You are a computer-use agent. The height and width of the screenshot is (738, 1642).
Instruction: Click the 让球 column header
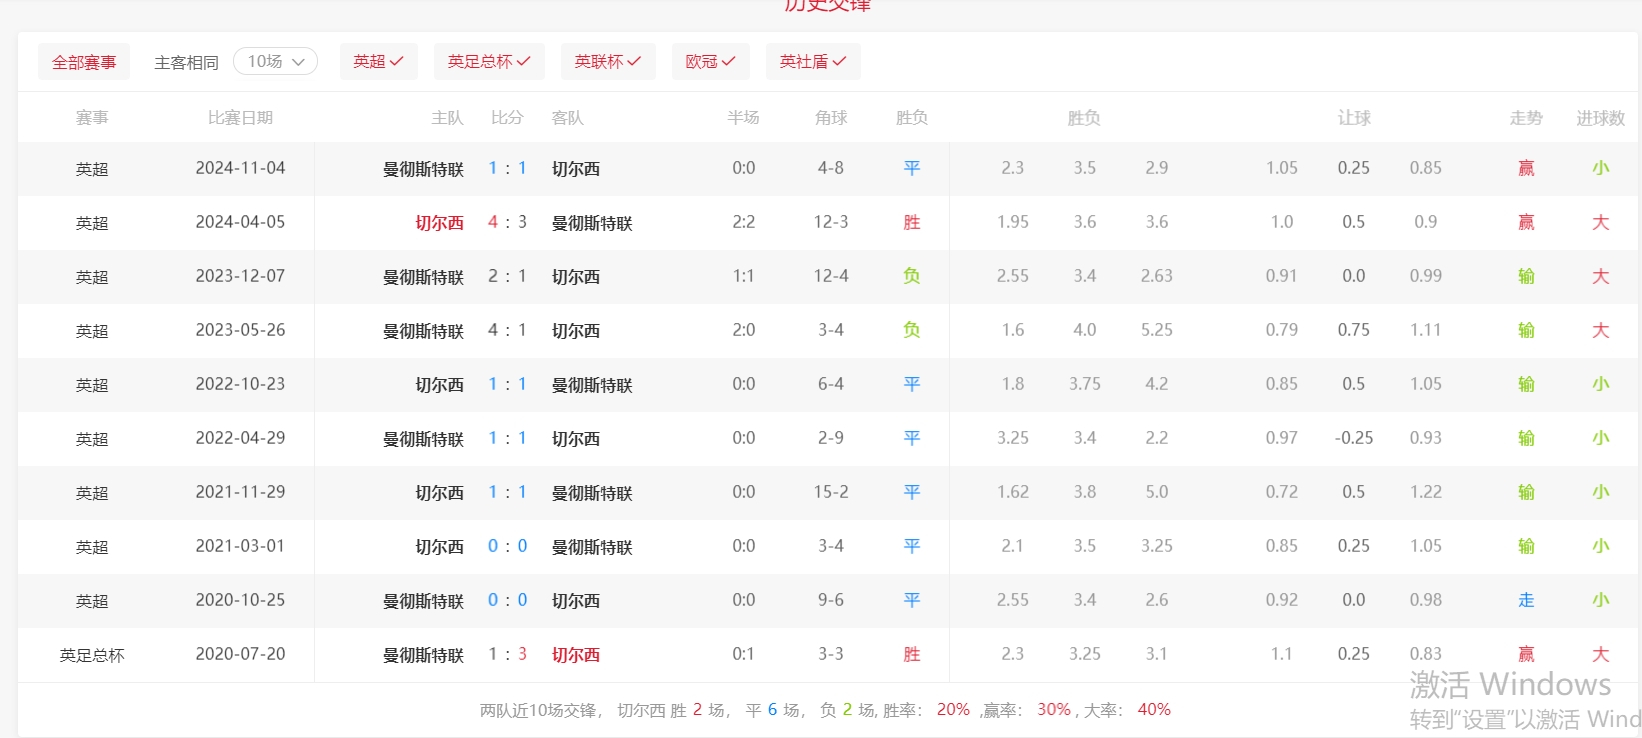point(1354,118)
